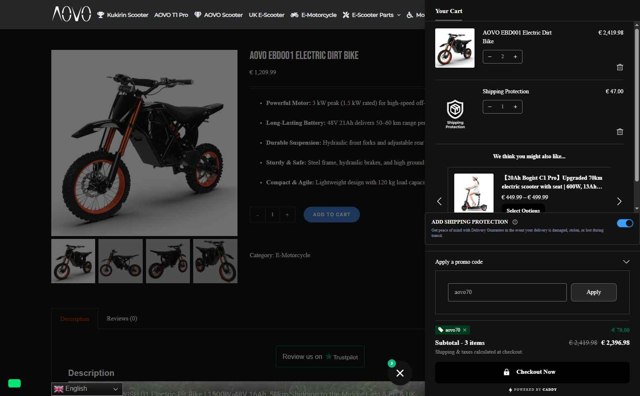640x396 pixels.
Task: Increase Shipping Protection quantity
Action: pyautogui.click(x=515, y=107)
